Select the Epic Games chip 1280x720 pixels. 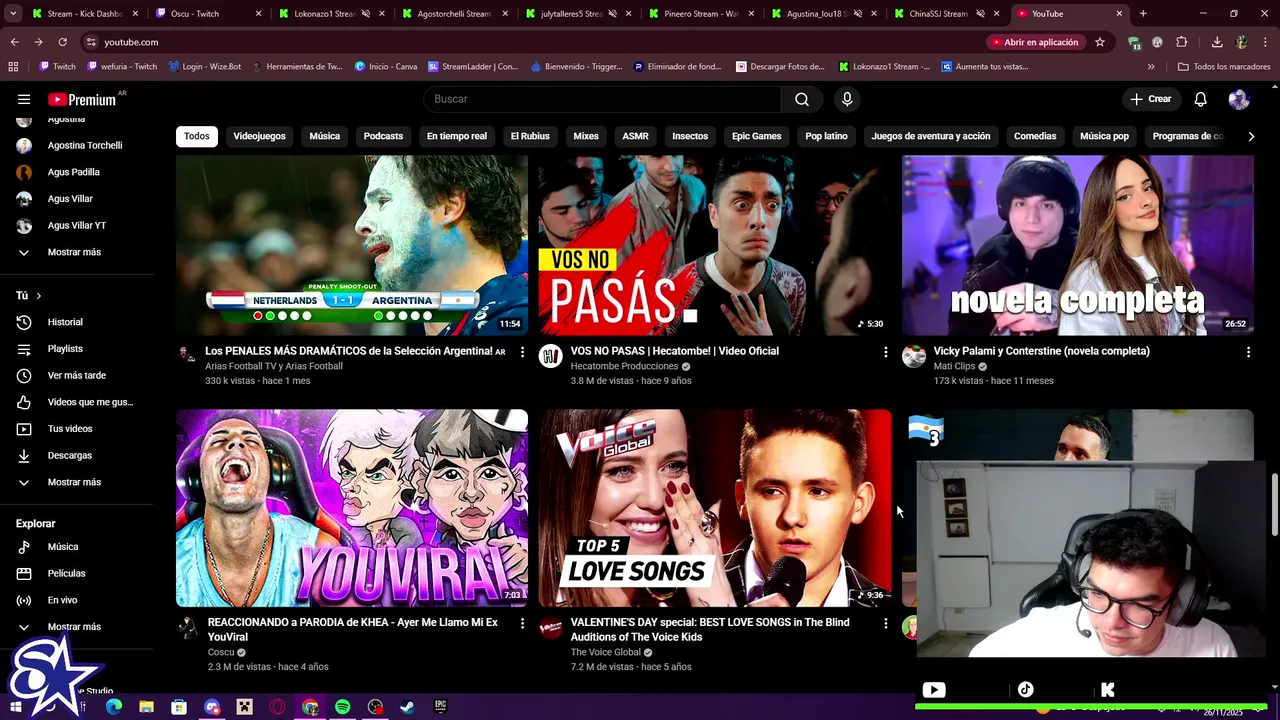[756, 136]
